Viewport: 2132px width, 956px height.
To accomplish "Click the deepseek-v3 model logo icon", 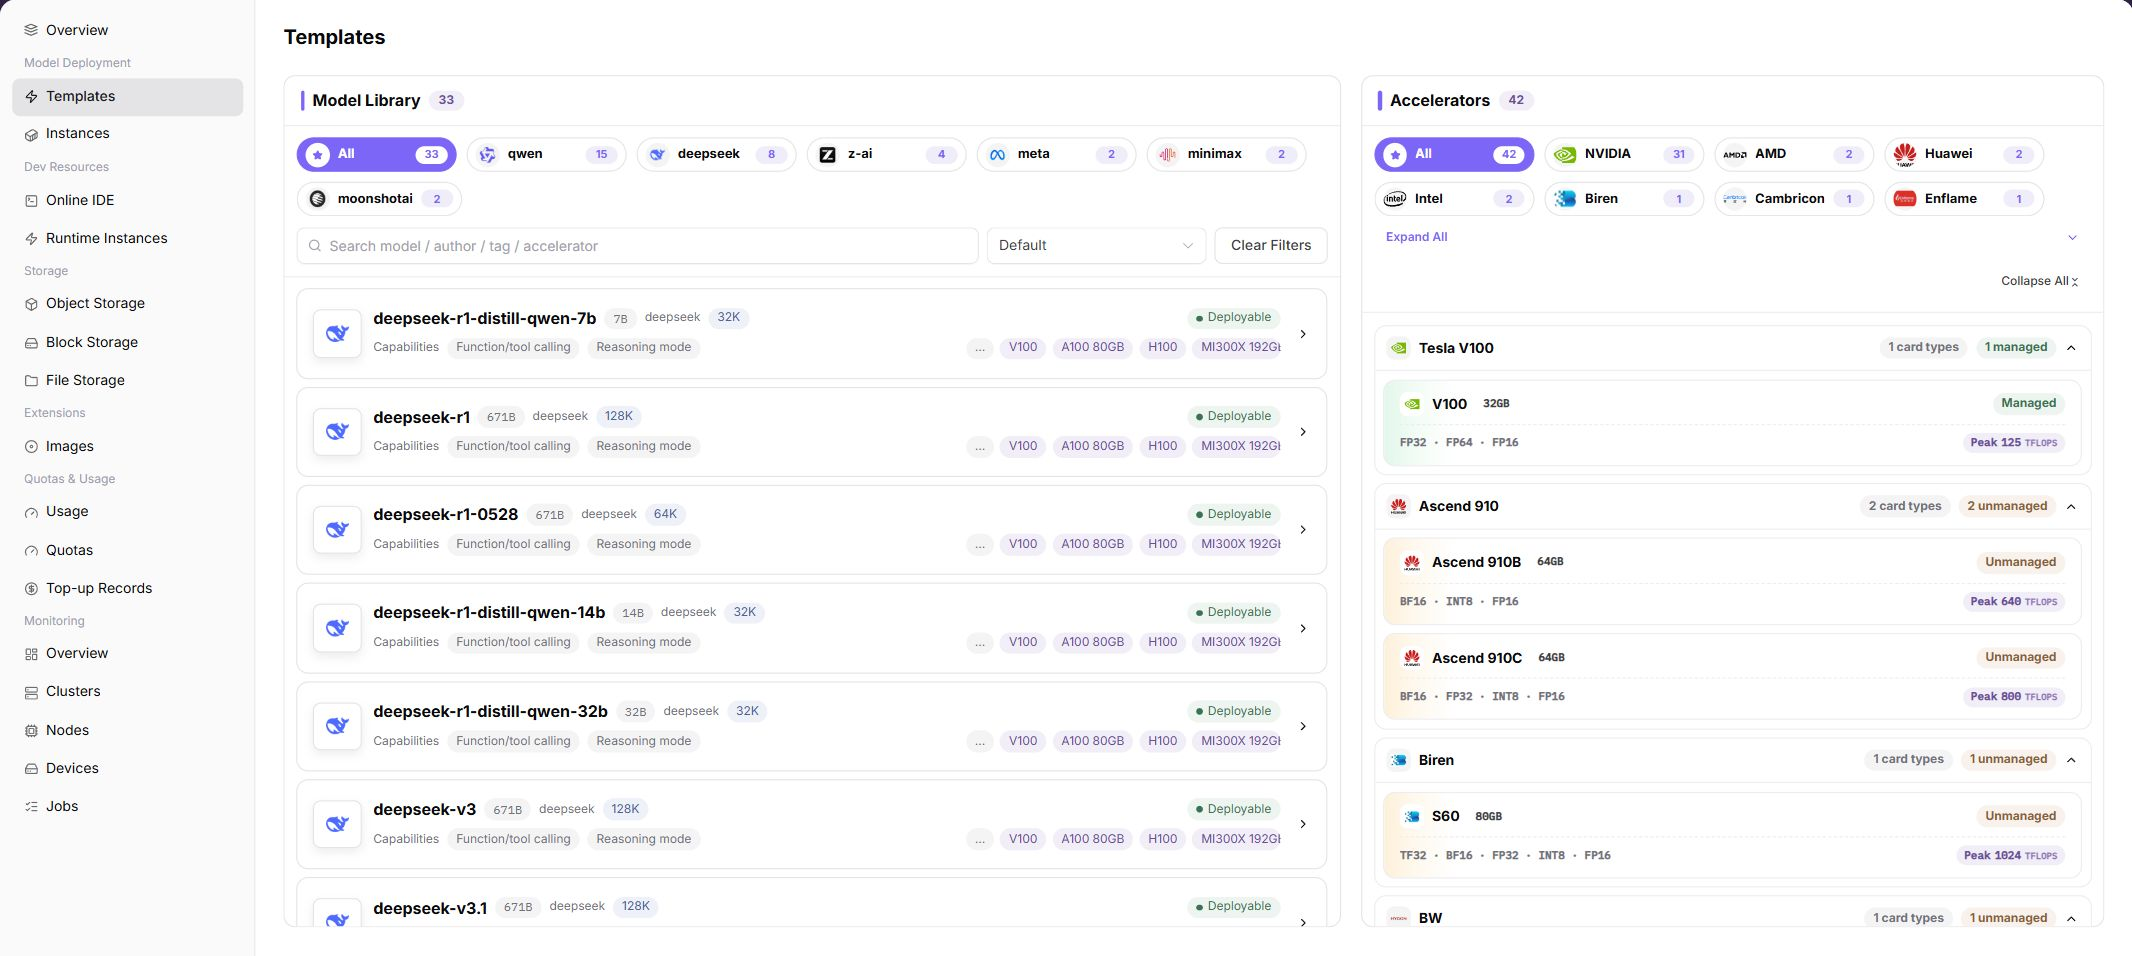I will click(x=337, y=824).
